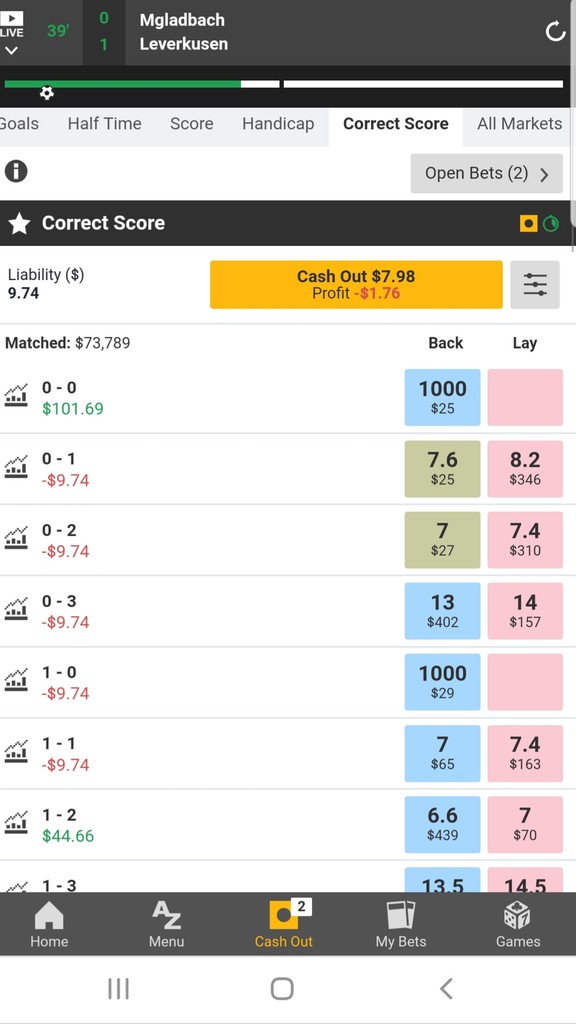Open cash out settings sliders icon
576x1024 pixels.
(x=535, y=285)
